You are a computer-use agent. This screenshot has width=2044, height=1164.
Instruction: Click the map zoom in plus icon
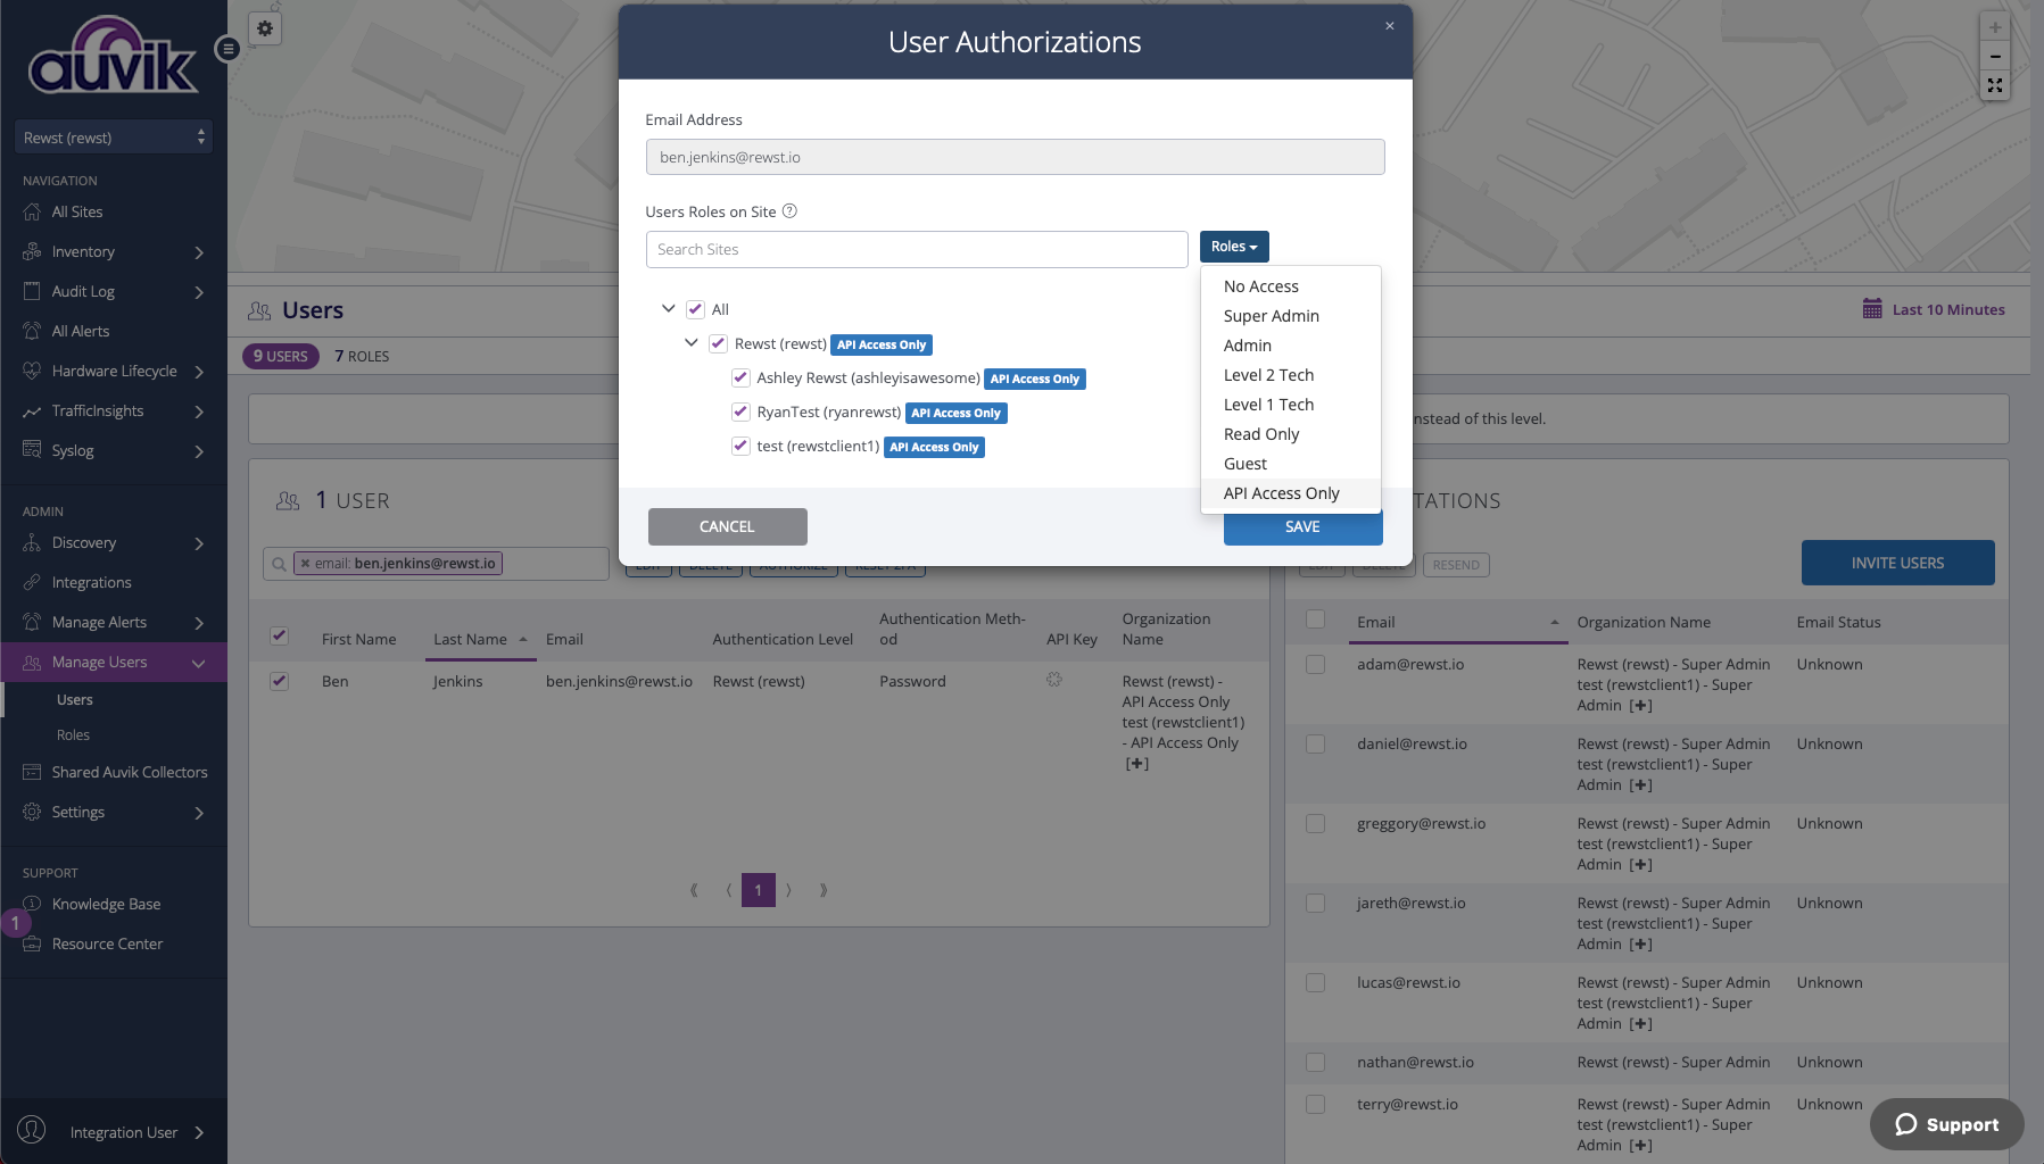(x=1994, y=27)
